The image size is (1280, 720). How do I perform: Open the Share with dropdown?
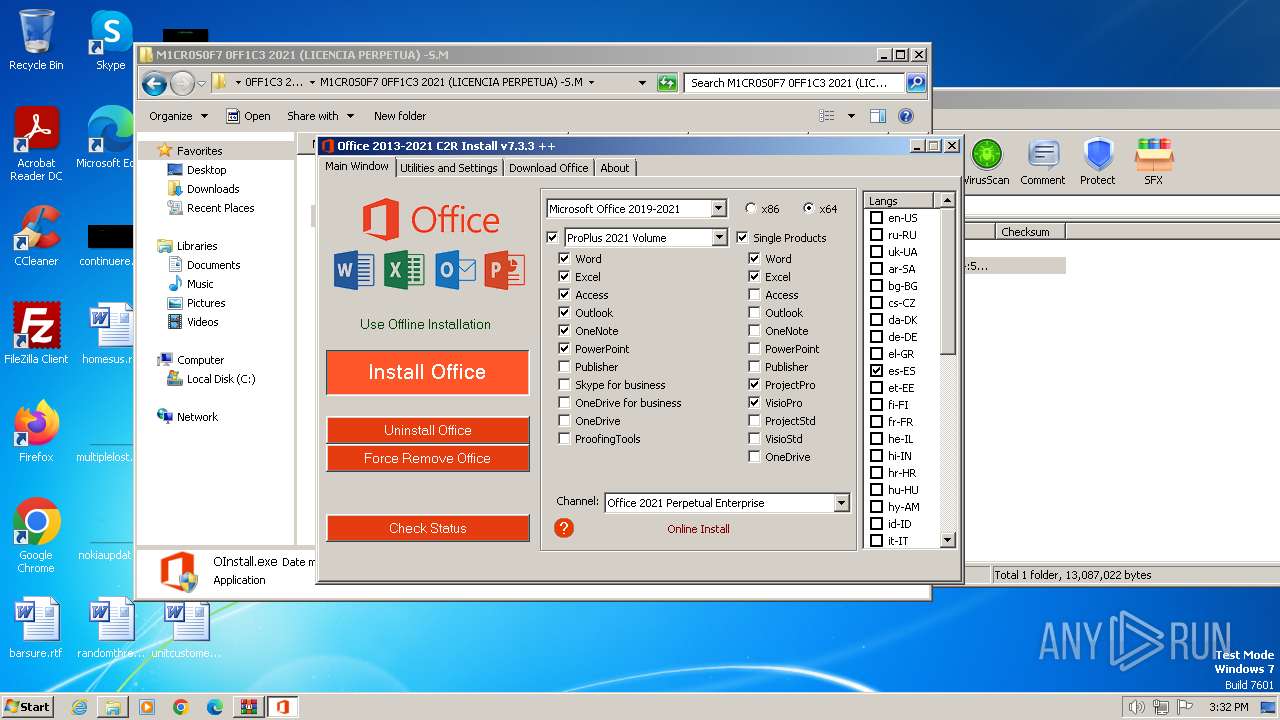pos(320,116)
